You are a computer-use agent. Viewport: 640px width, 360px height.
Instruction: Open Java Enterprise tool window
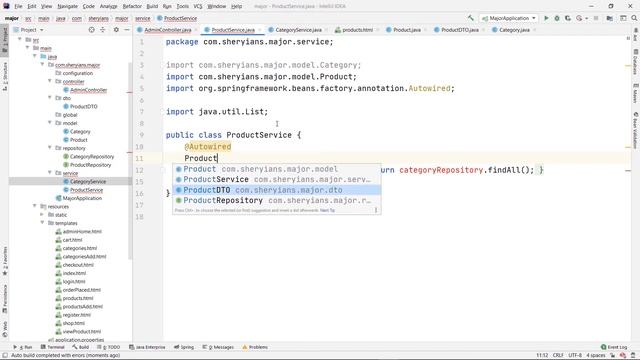pos(147,347)
